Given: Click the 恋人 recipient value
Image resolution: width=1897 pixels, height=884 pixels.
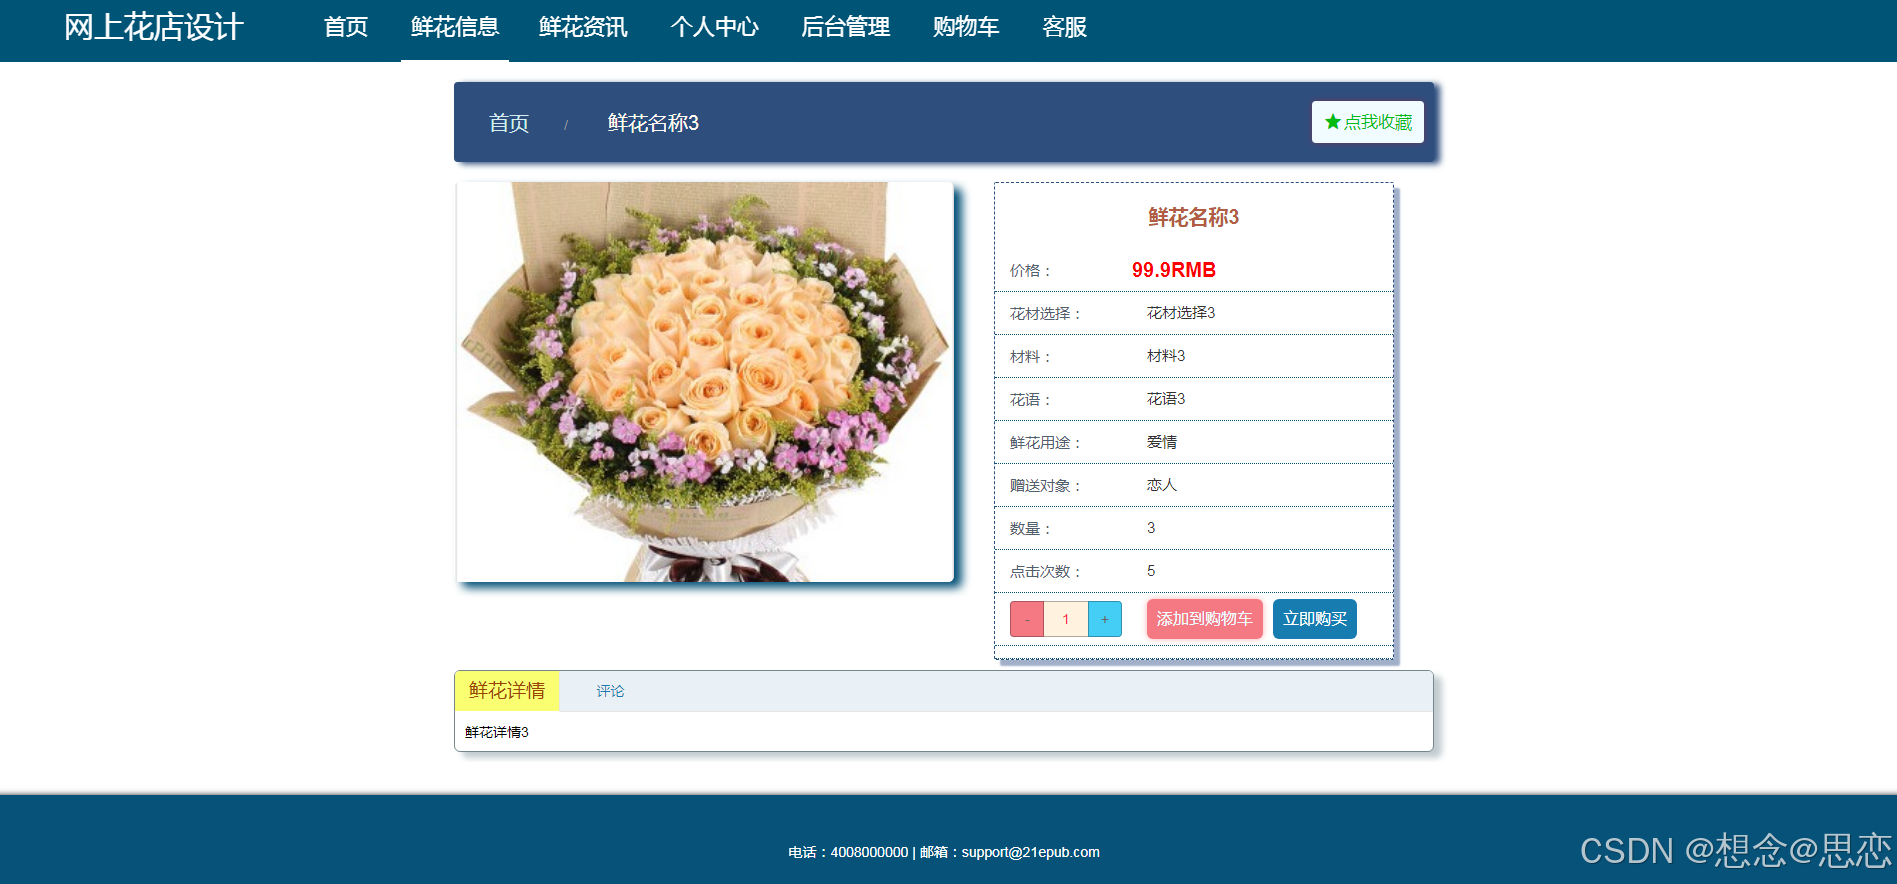Looking at the screenshot, I should [x=1162, y=485].
